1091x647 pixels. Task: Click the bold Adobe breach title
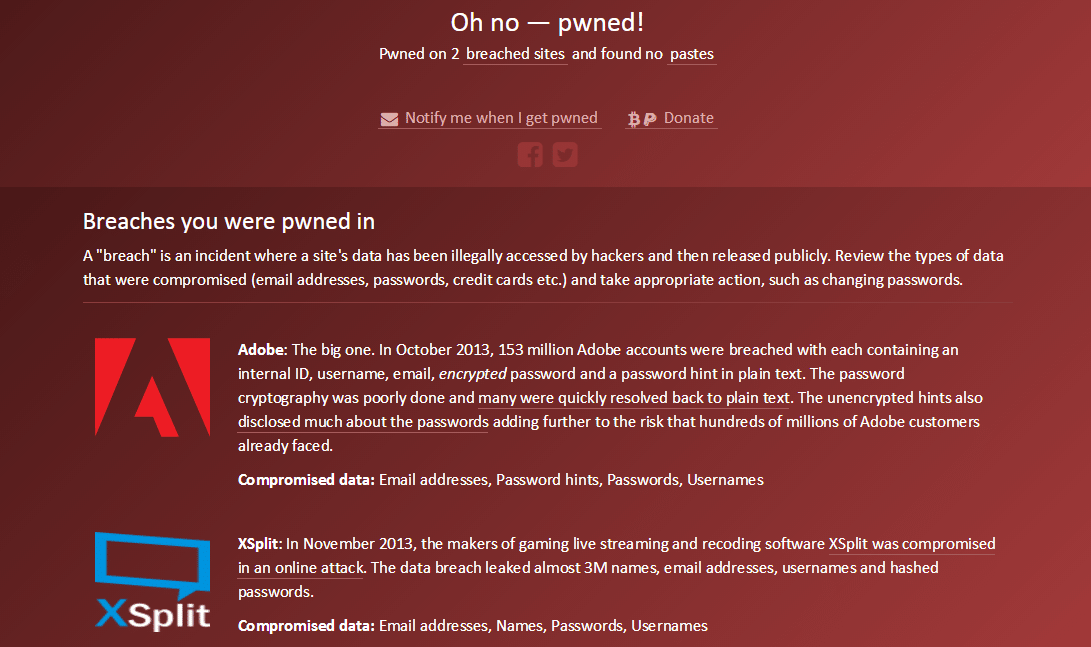(262, 350)
